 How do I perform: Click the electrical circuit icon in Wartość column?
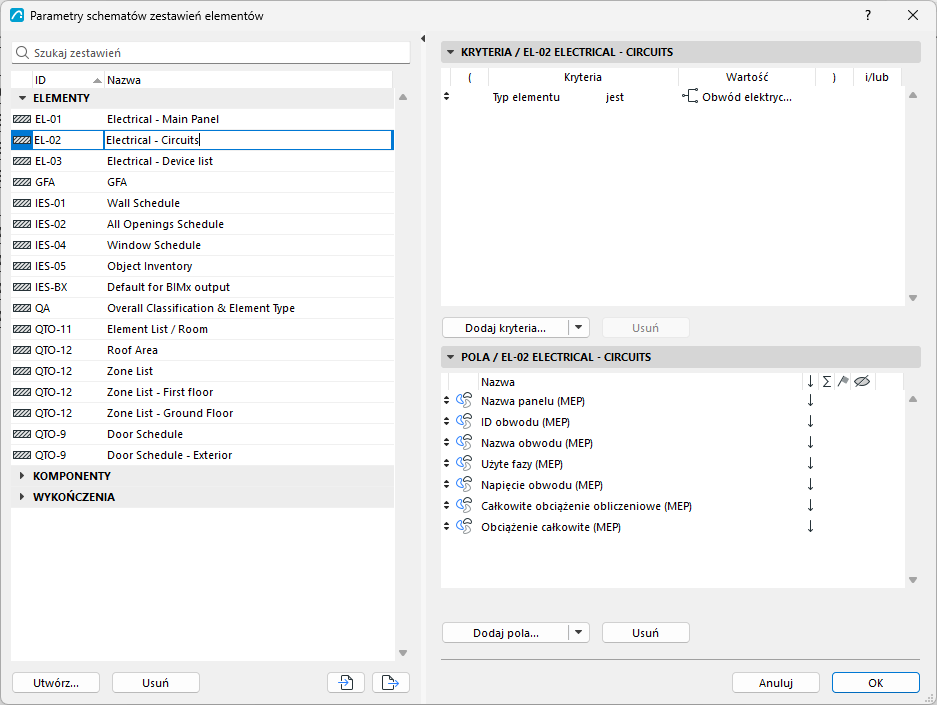690,96
